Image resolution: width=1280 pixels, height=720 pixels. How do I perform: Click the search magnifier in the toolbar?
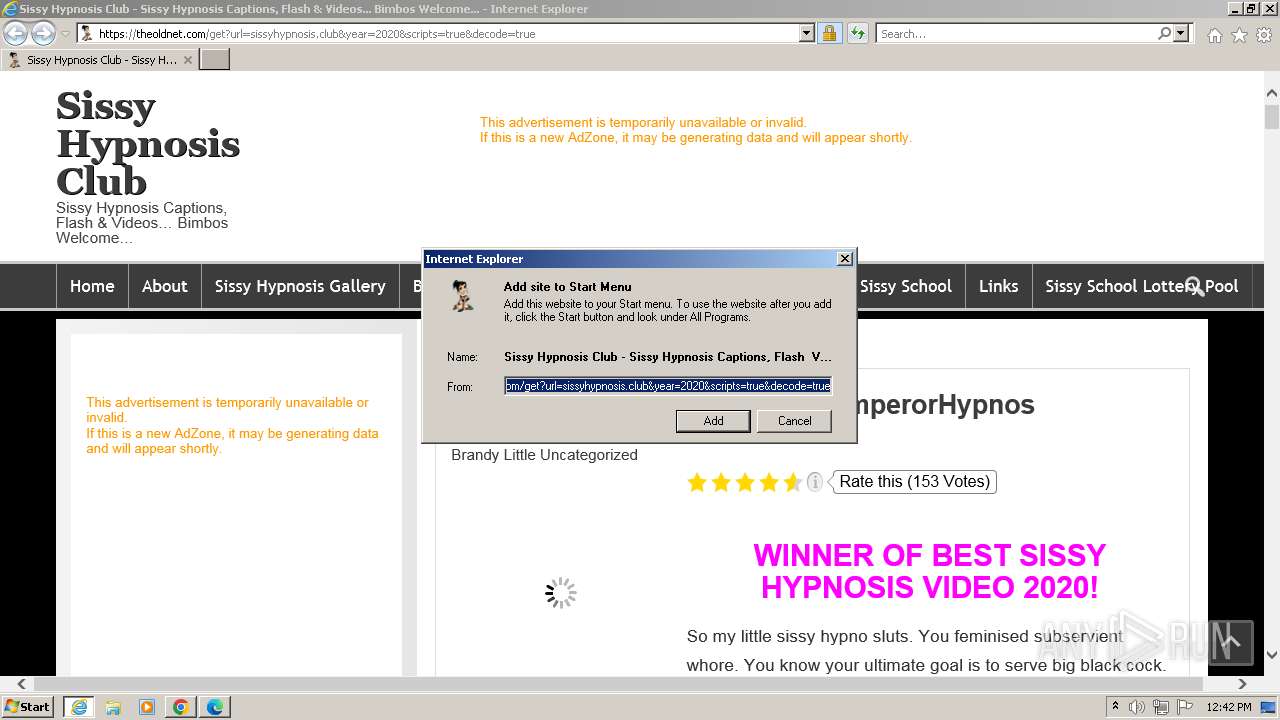1164,33
